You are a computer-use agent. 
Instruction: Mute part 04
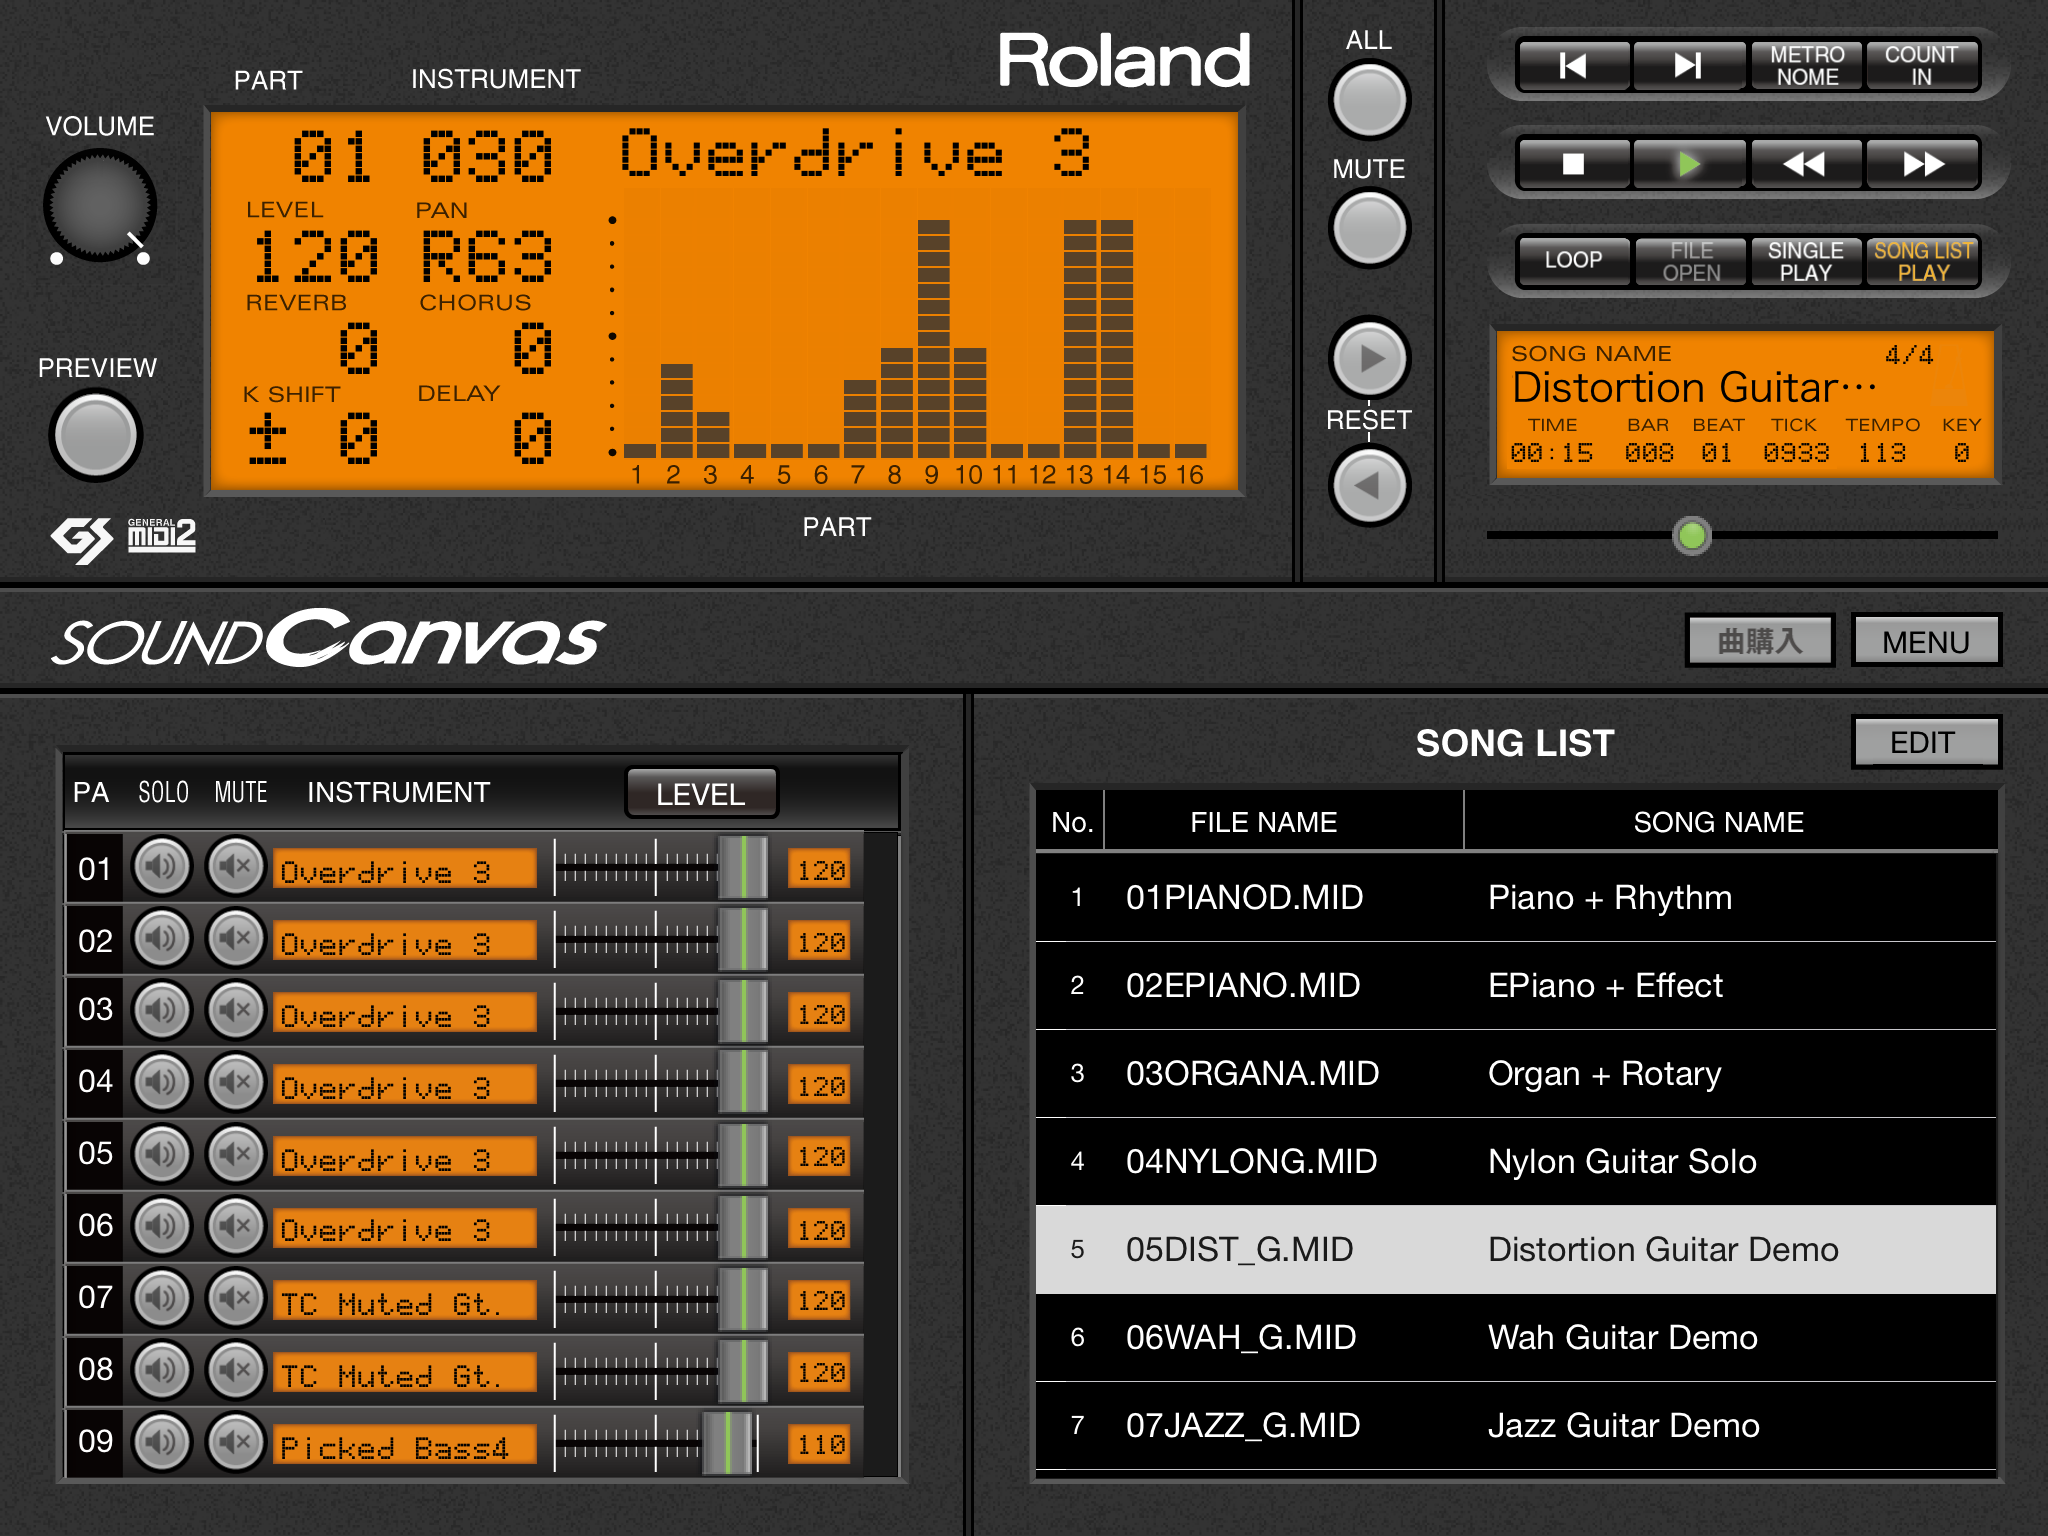point(236,1083)
